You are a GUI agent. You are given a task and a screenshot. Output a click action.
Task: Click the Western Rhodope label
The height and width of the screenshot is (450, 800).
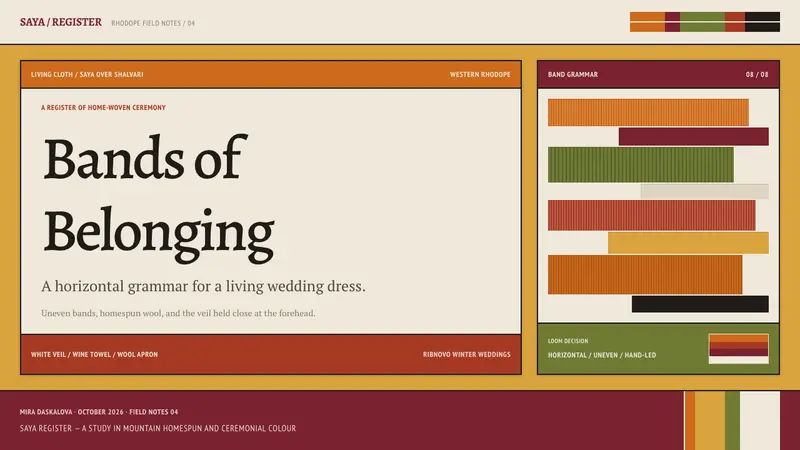click(x=480, y=74)
